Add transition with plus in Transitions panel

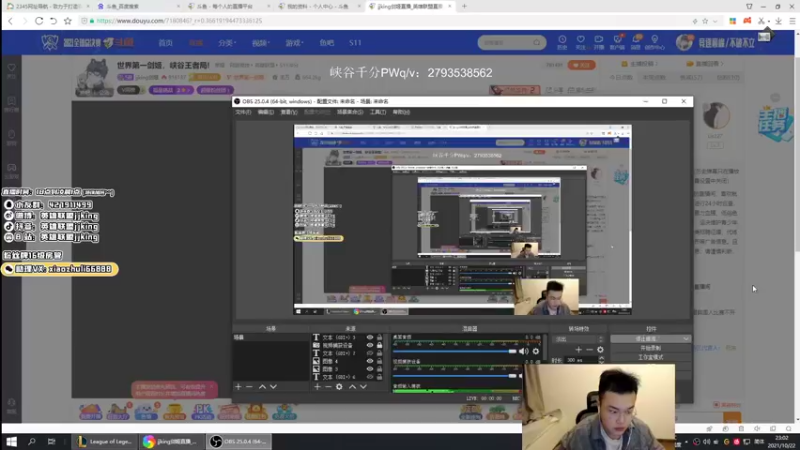click(x=579, y=349)
